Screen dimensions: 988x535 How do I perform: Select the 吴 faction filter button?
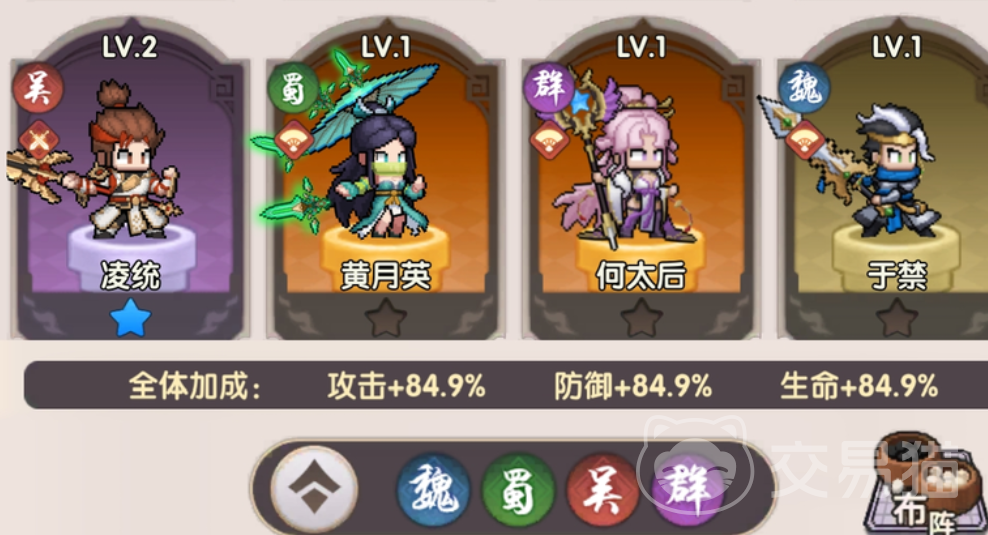[602, 490]
